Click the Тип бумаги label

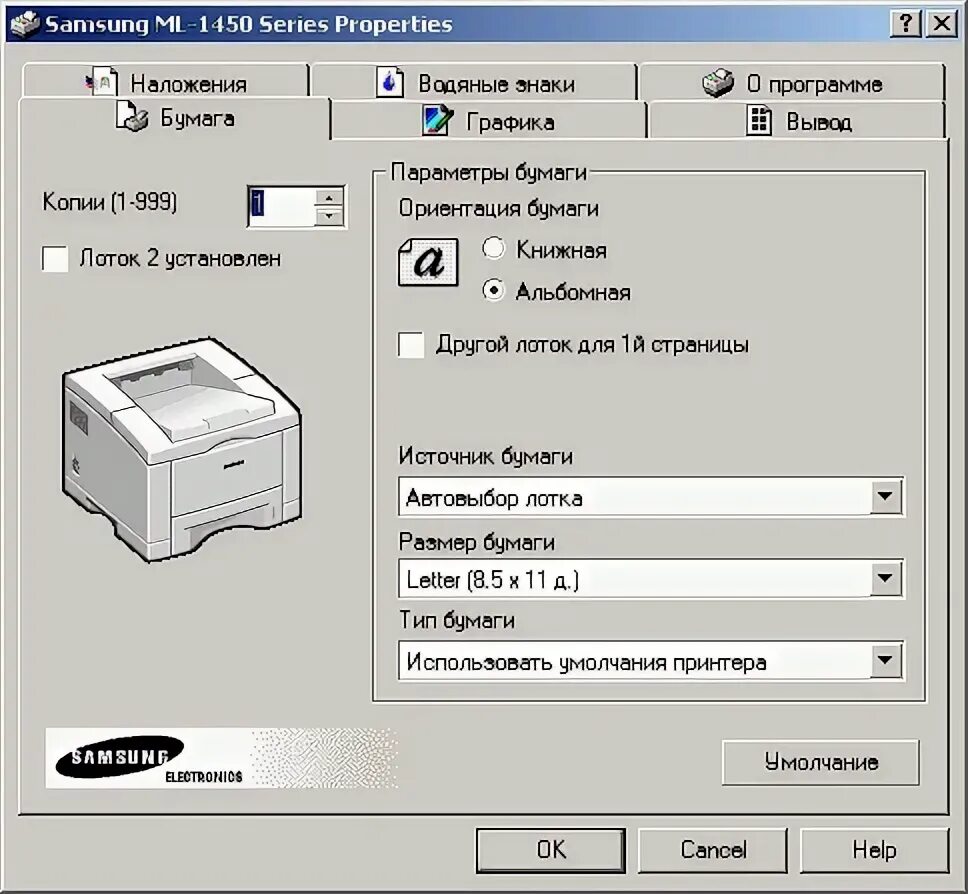click(x=457, y=620)
